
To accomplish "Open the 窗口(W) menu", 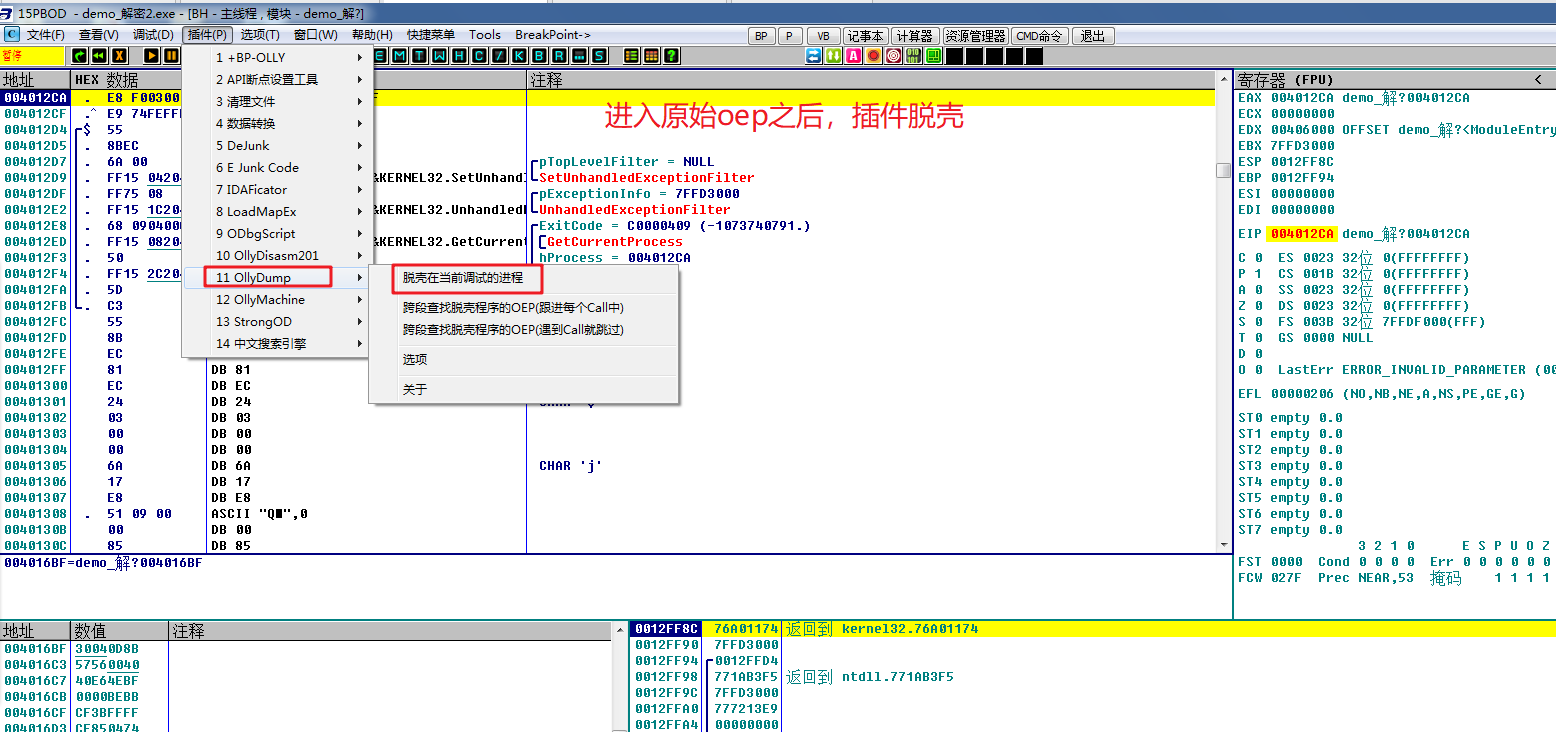I will click(315, 35).
